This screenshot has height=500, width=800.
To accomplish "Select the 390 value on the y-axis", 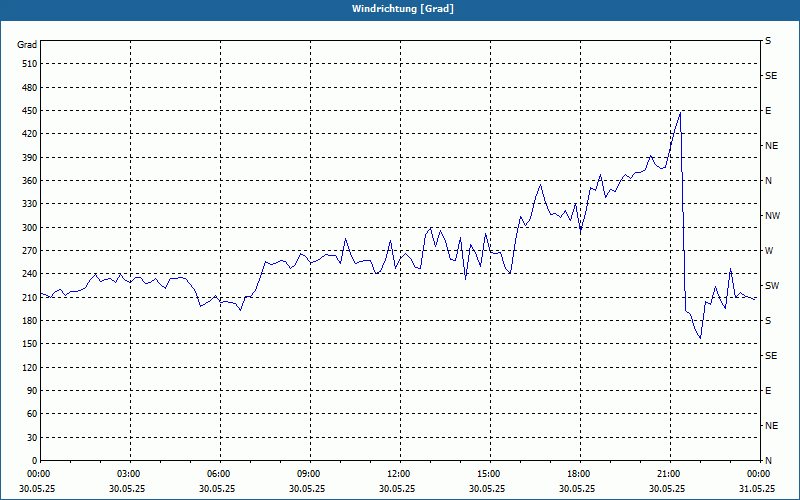I will coord(30,158).
